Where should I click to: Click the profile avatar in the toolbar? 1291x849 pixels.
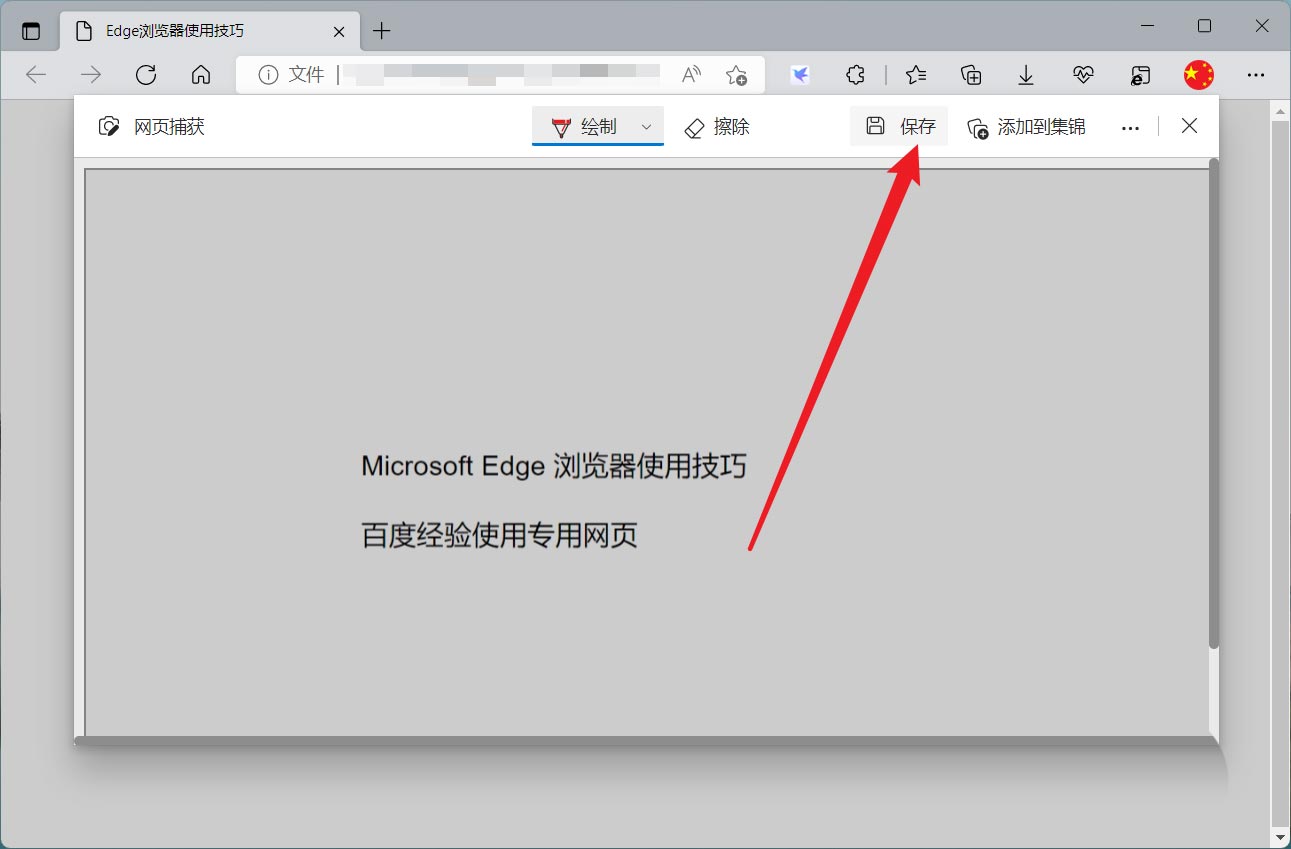(x=1197, y=74)
